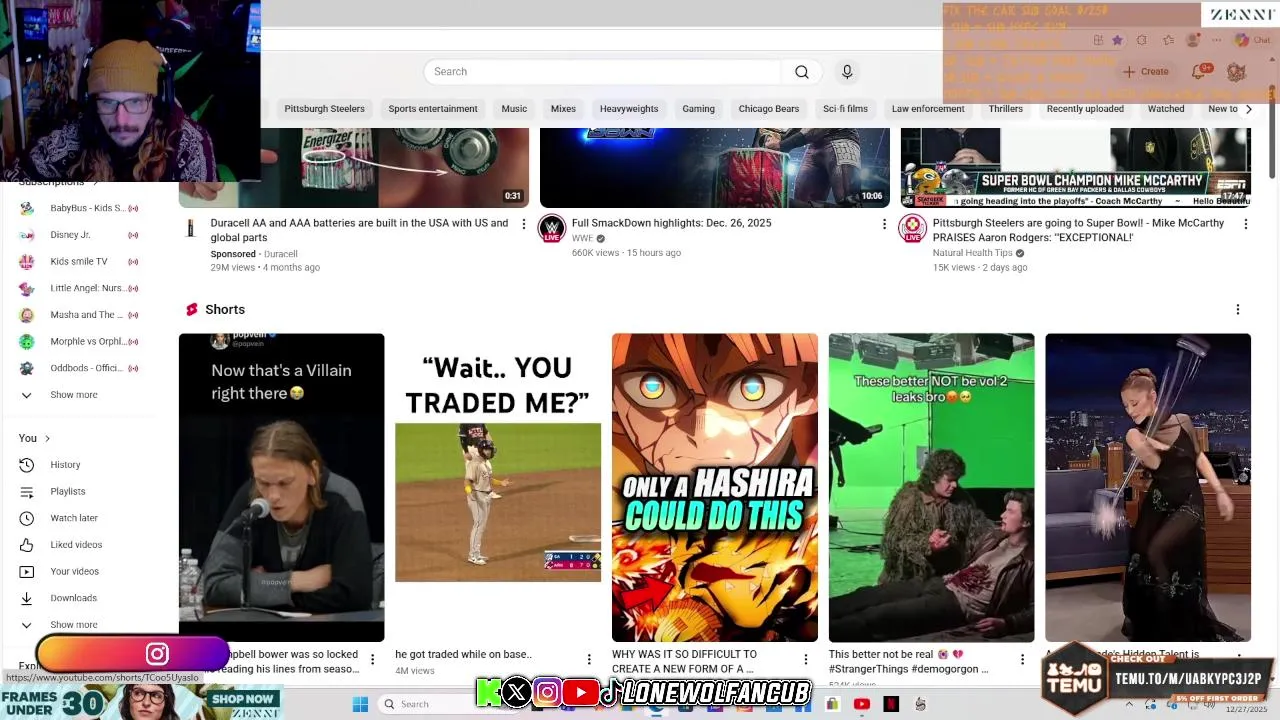The height and width of the screenshot is (720, 1280).
Task: Open Edge favorites list icon
Action: pyautogui.click(x=1168, y=41)
